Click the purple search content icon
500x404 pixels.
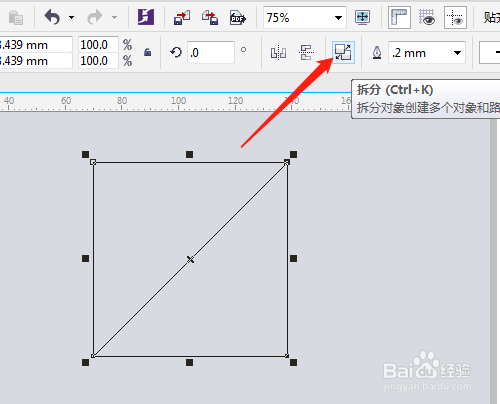pos(146,17)
